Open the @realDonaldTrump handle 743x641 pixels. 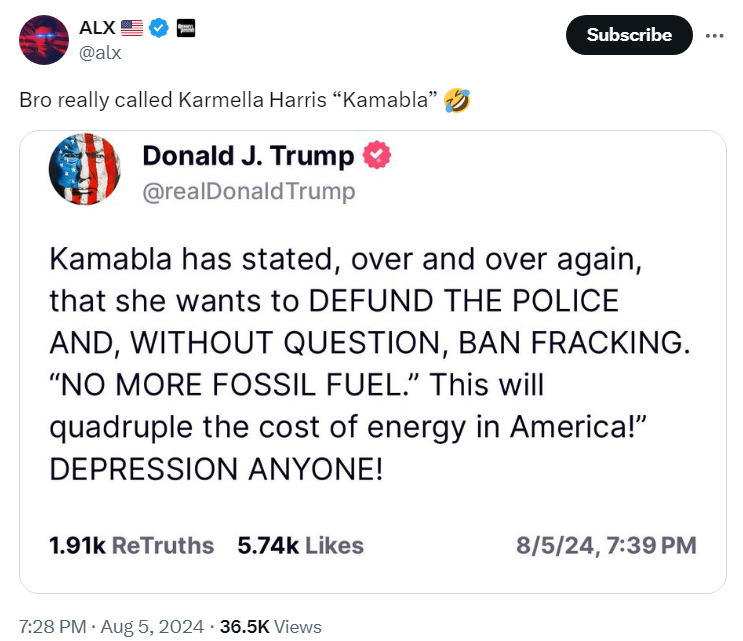[x=249, y=191]
